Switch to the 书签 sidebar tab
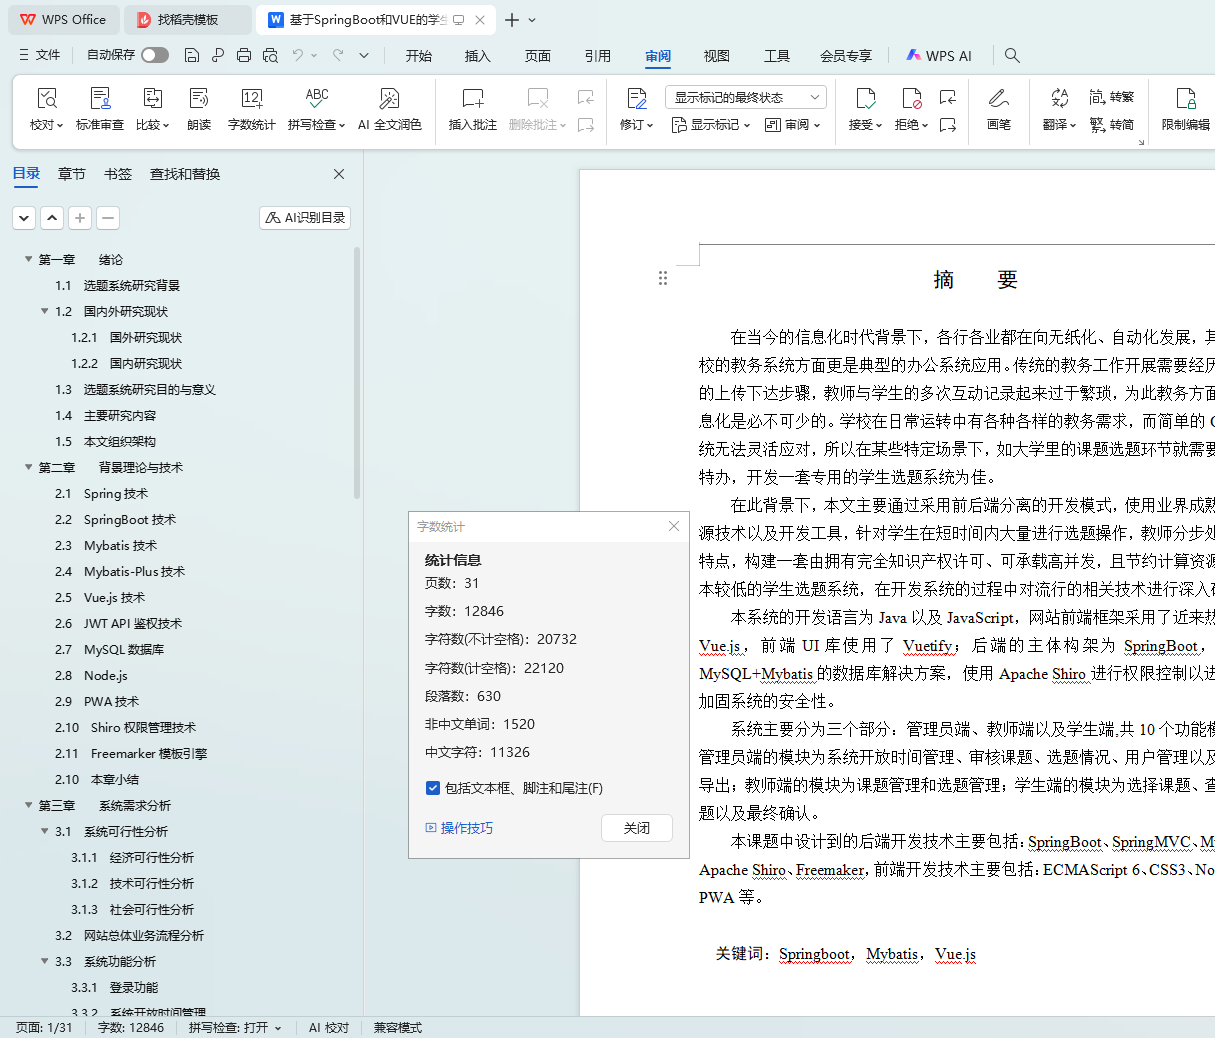Viewport: 1215px width, 1038px height. pos(118,174)
